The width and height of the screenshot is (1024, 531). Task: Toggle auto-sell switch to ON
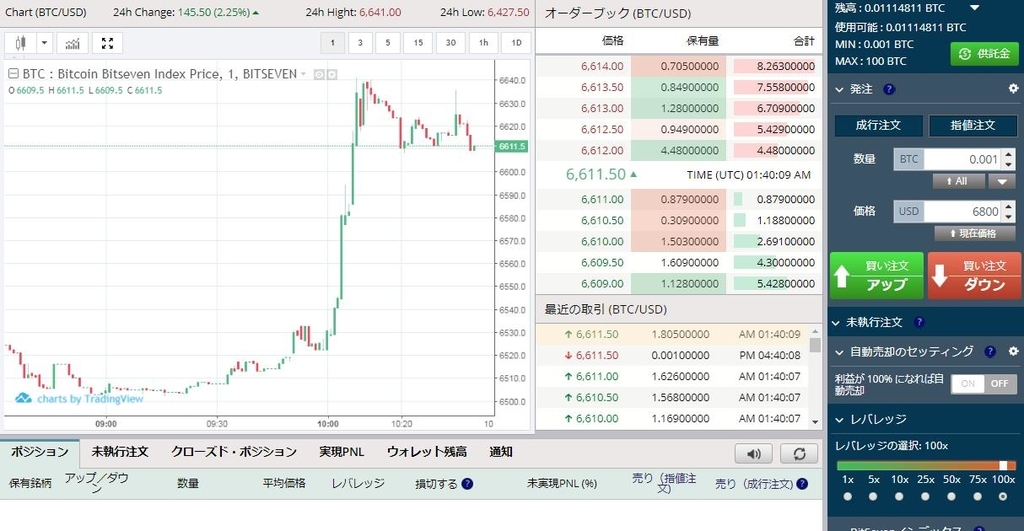[x=968, y=383]
